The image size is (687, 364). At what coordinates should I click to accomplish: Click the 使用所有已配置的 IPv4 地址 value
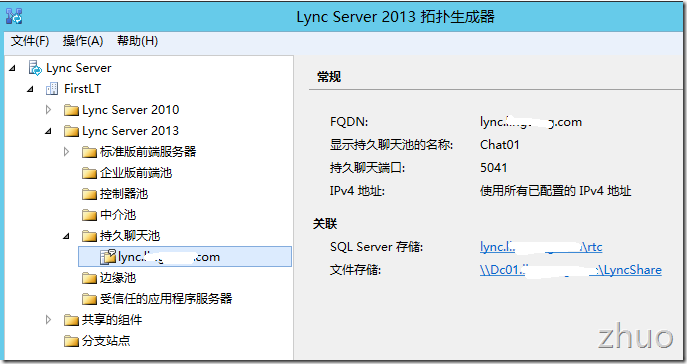[x=556, y=191]
